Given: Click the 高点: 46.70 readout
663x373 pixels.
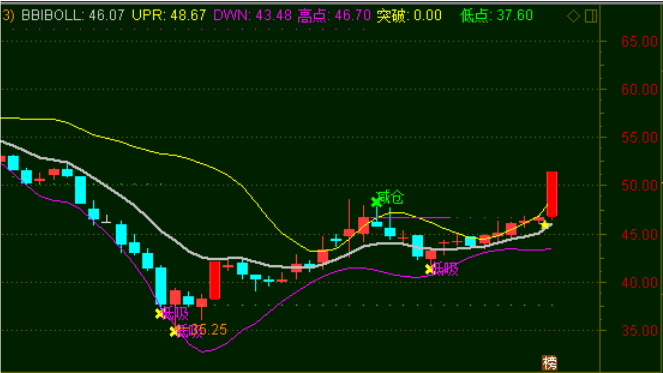Looking at the screenshot, I should coord(334,16).
